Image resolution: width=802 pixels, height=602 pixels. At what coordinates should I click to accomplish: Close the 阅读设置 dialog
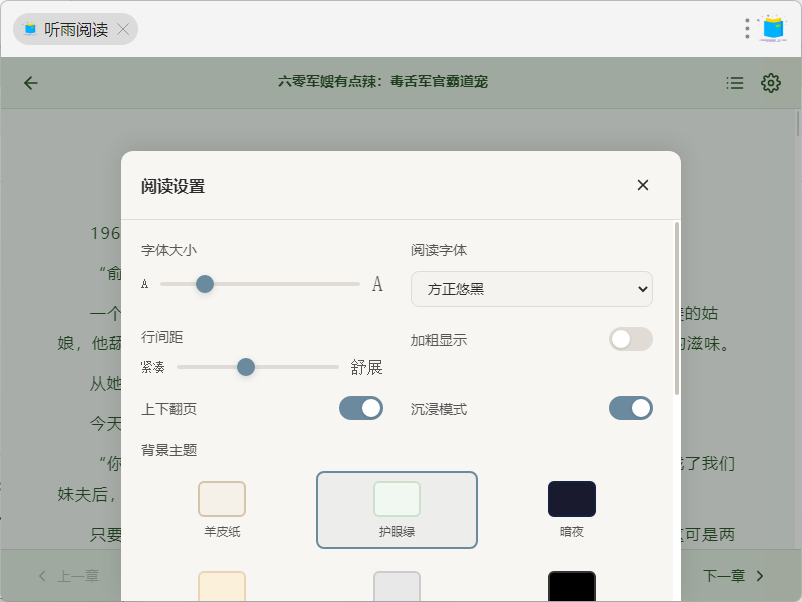tap(643, 185)
